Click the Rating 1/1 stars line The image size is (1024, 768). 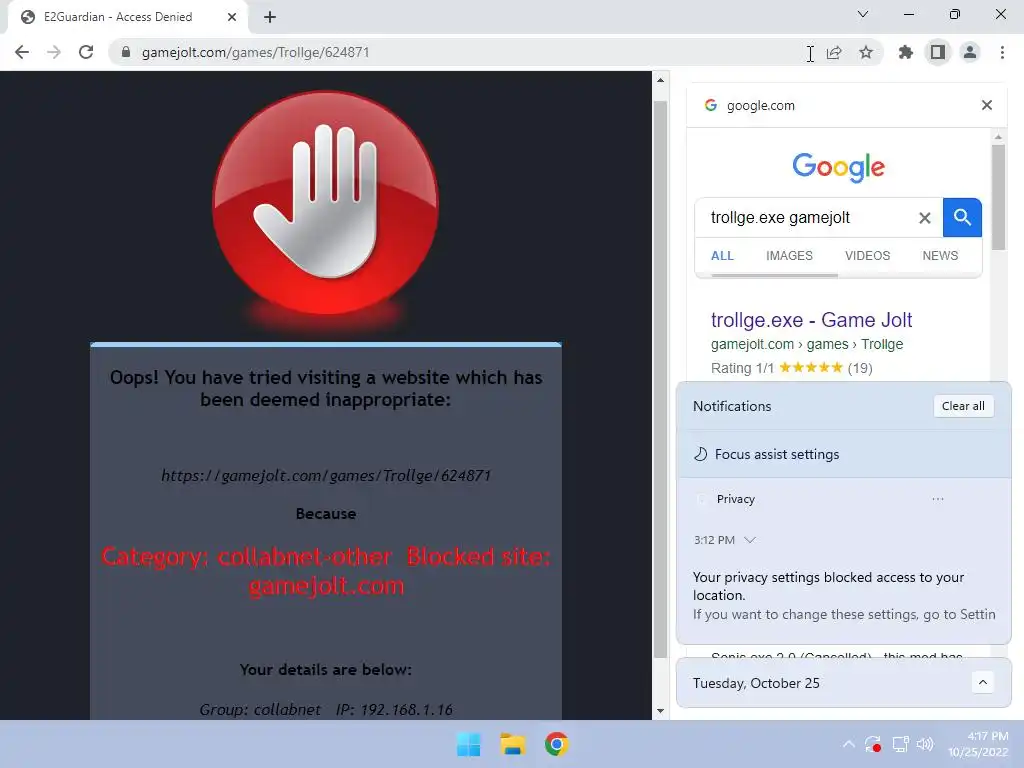[x=792, y=368]
